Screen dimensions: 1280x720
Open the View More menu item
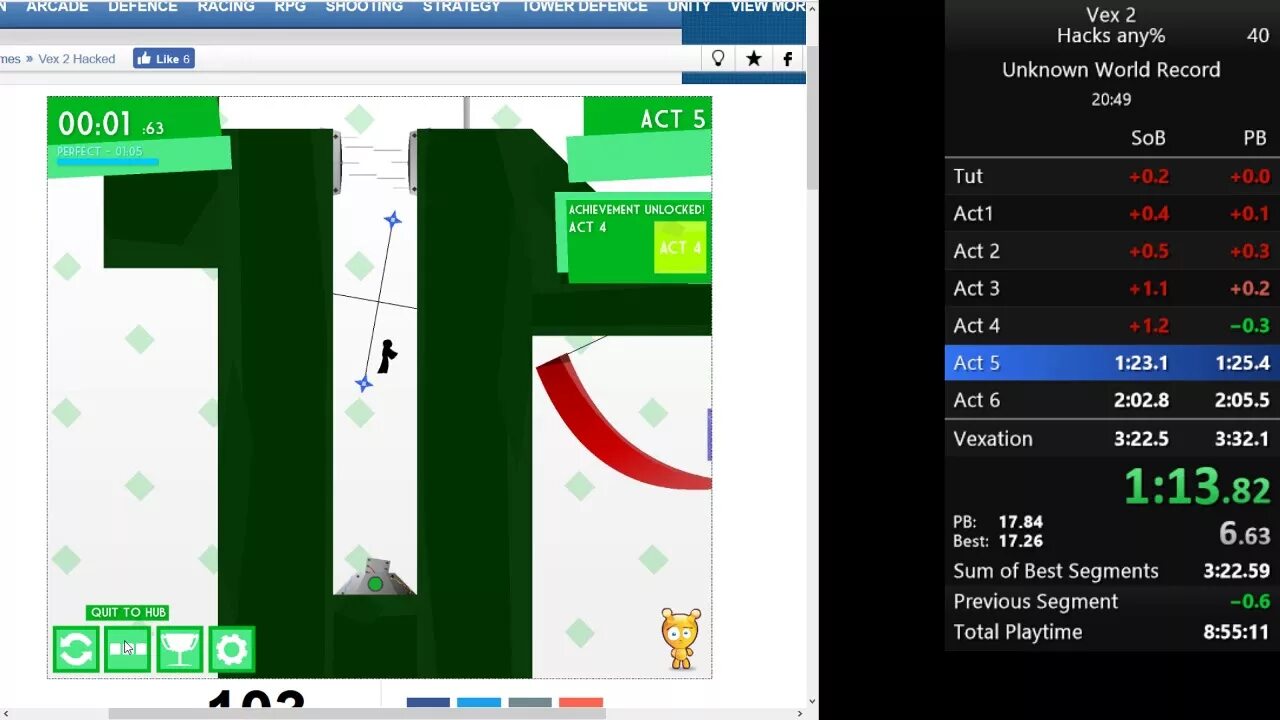tap(768, 7)
